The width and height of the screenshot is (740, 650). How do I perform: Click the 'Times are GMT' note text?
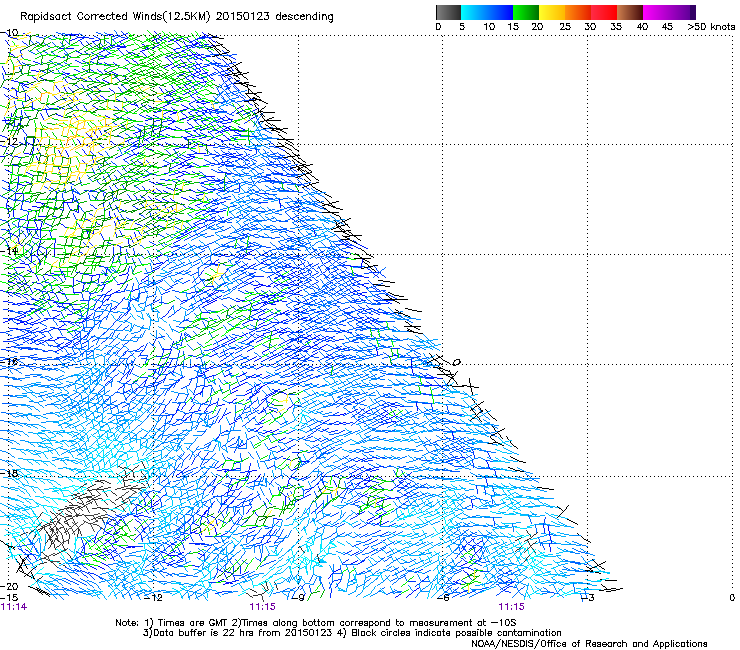point(192,623)
